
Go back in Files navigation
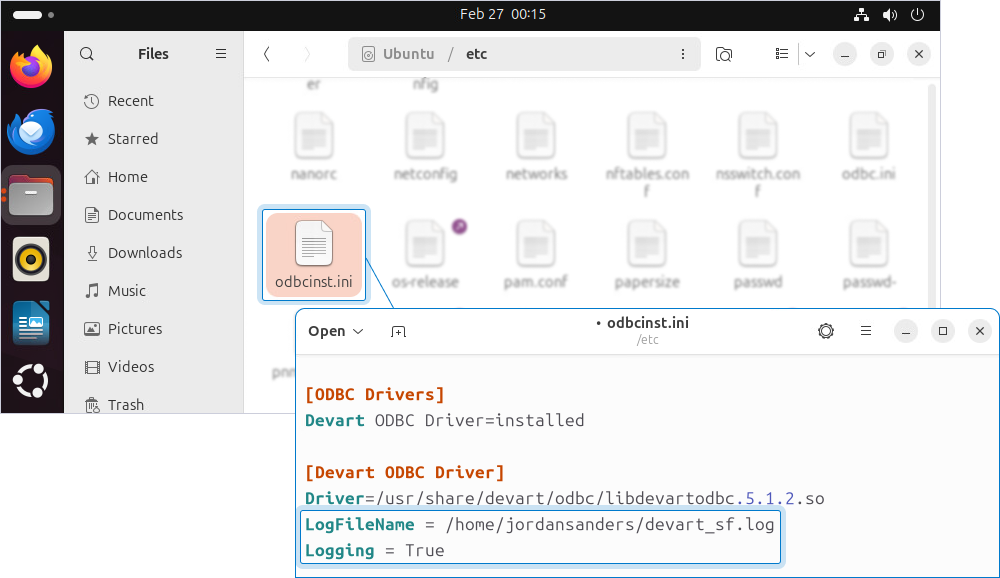tap(267, 54)
